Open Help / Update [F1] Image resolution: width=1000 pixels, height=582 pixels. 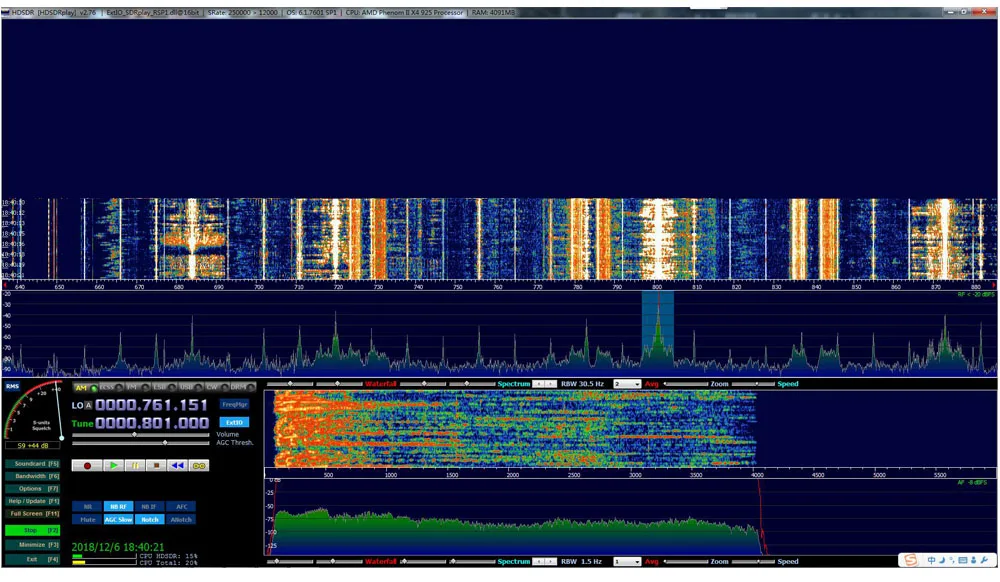[33, 501]
